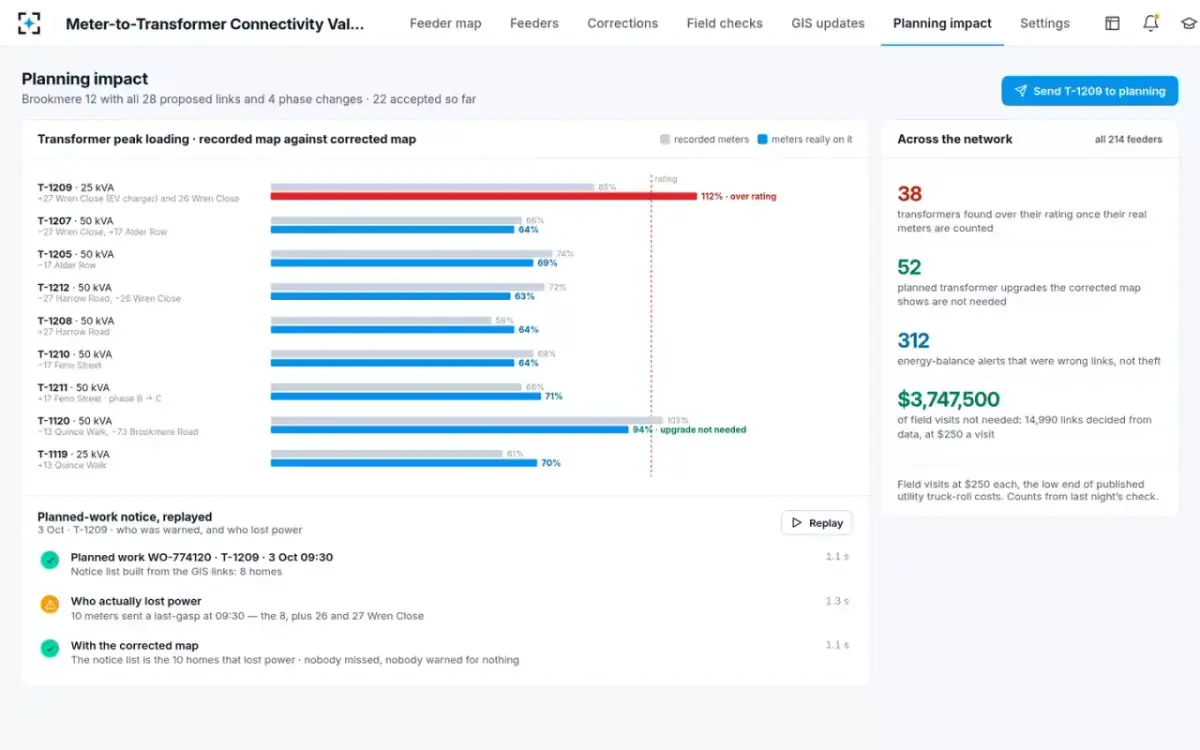Click the gray recorded meters legend swatch
Image resolution: width=1200 pixels, height=750 pixels.
tap(664, 140)
